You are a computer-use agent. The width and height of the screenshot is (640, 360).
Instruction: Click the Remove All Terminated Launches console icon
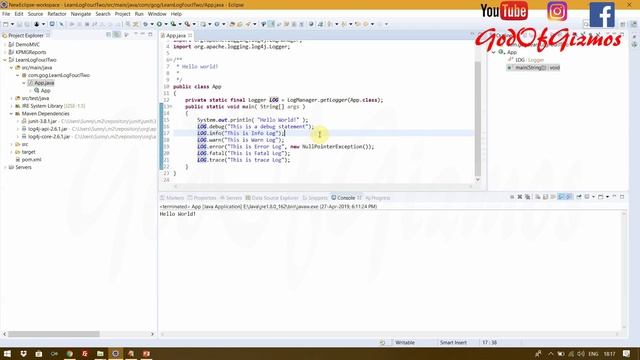click(x=527, y=197)
